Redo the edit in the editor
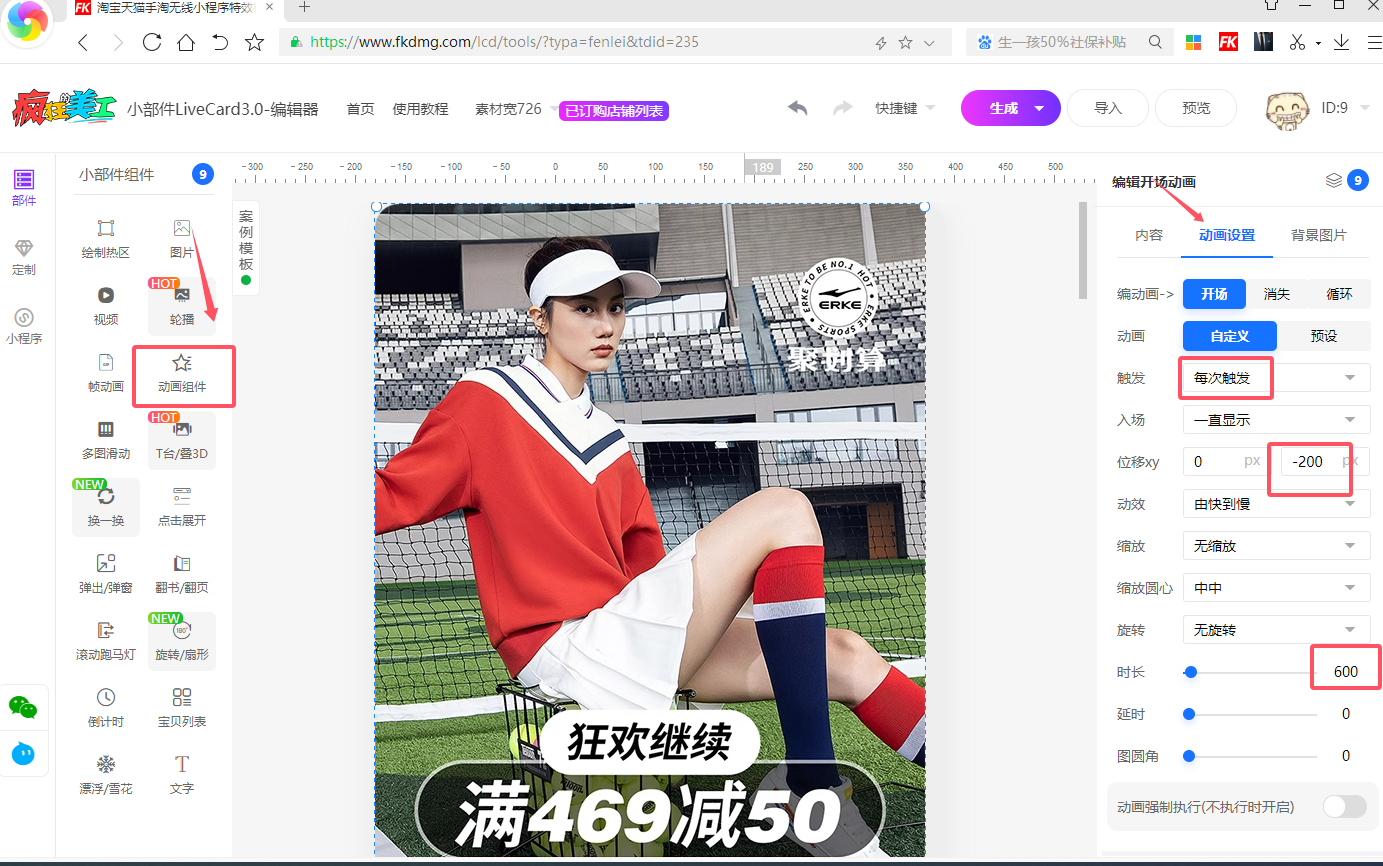This screenshot has width=1383, height=866. coord(843,108)
